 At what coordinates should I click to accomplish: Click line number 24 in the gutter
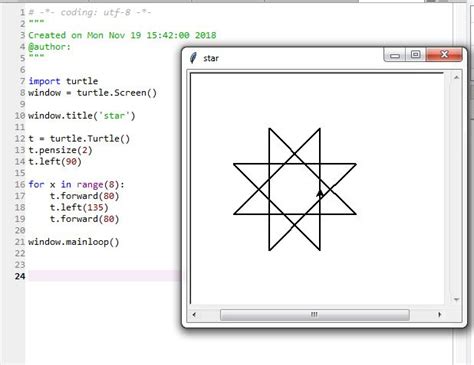(20, 276)
